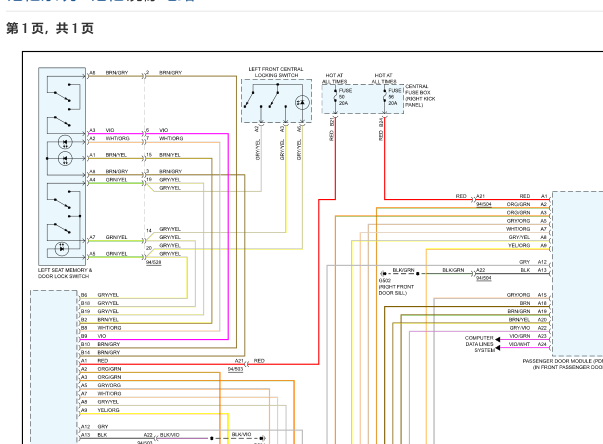Click the BRN/YEL label at seat switch pin A1

(x=117, y=155)
